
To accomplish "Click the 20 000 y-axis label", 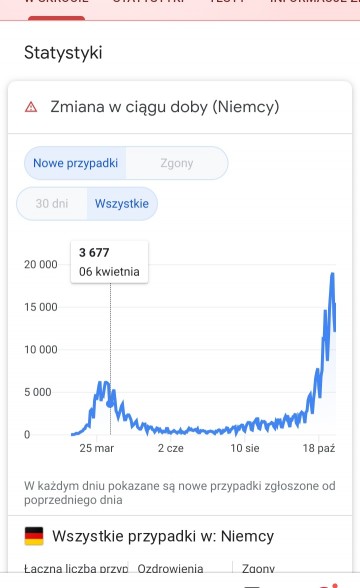I will coord(41,265).
